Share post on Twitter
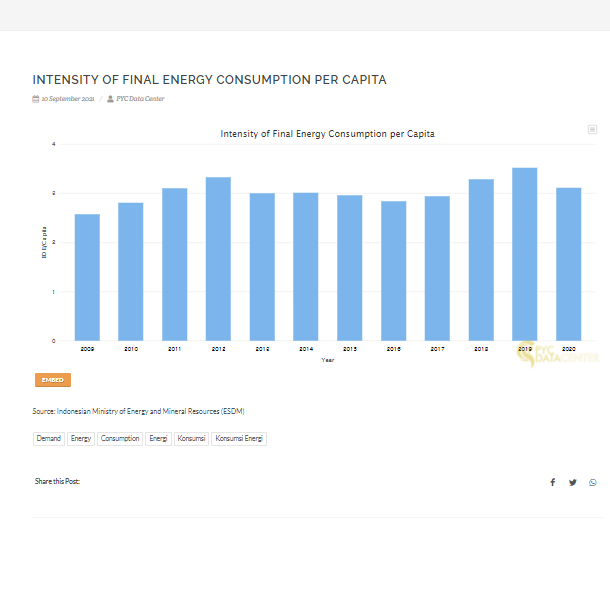Image resolution: width=610 pixels, height=610 pixels. click(573, 482)
